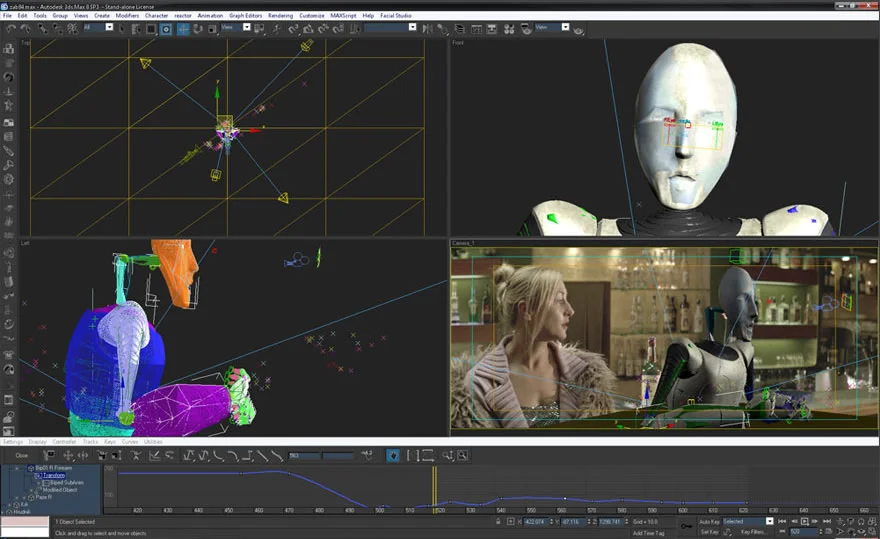Open the selection filter All dropdown
The height and width of the screenshot is (539, 880).
(x=99, y=27)
